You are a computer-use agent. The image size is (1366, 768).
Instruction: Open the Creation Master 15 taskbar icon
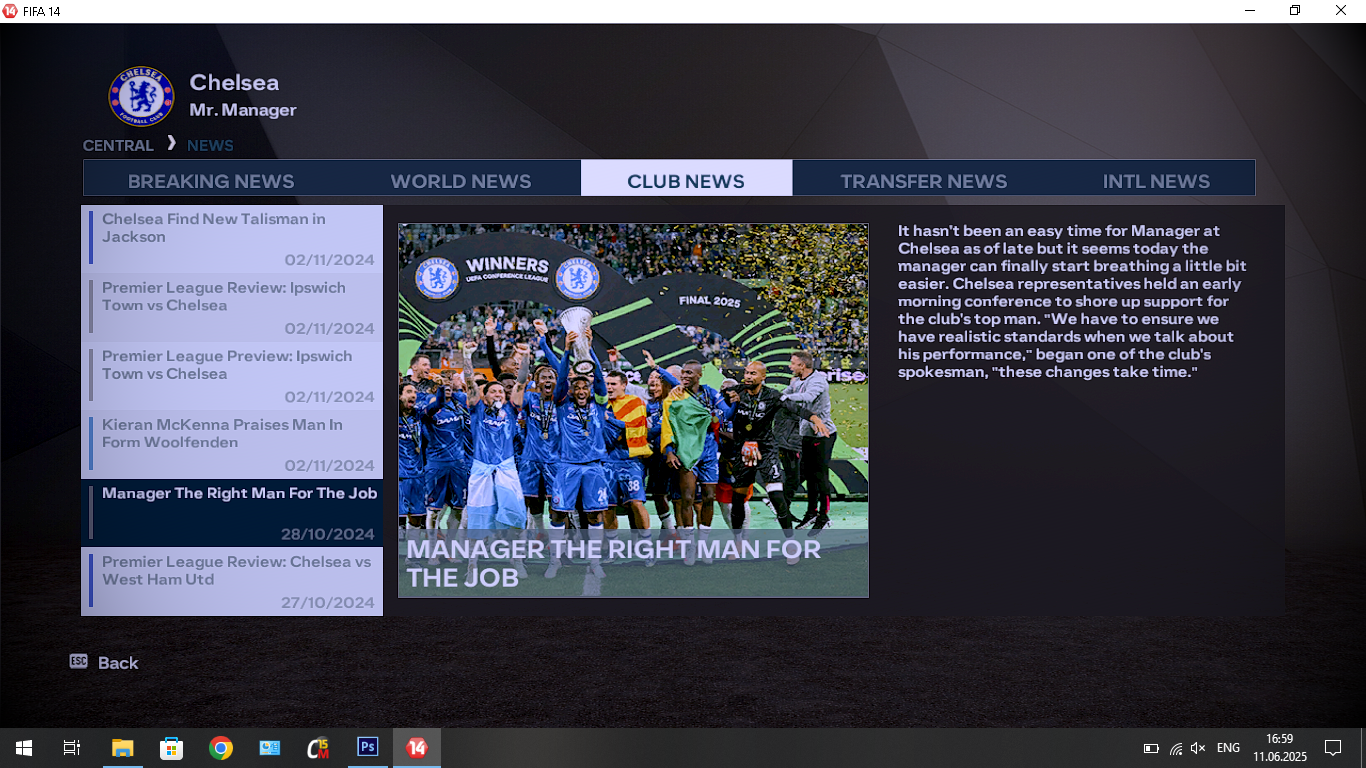pos(319,748)
